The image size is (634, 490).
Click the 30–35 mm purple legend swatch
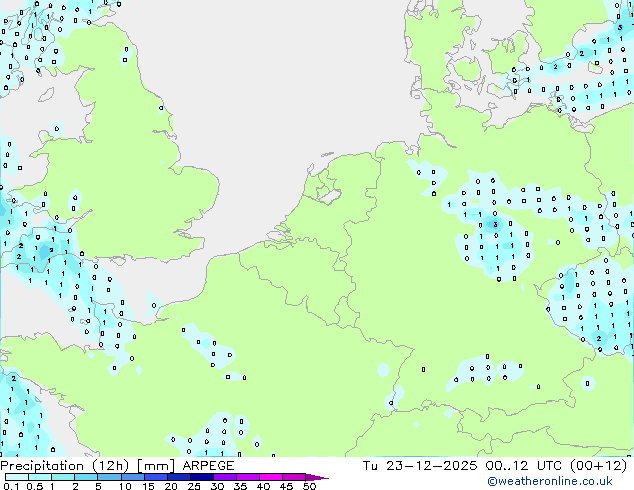click(224, 477)
